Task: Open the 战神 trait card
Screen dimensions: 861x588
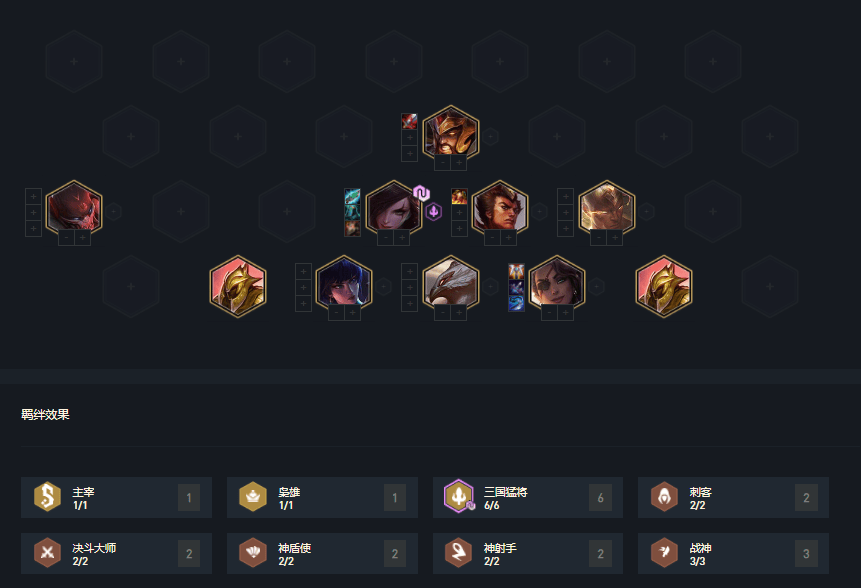Action: click(733, 553)
